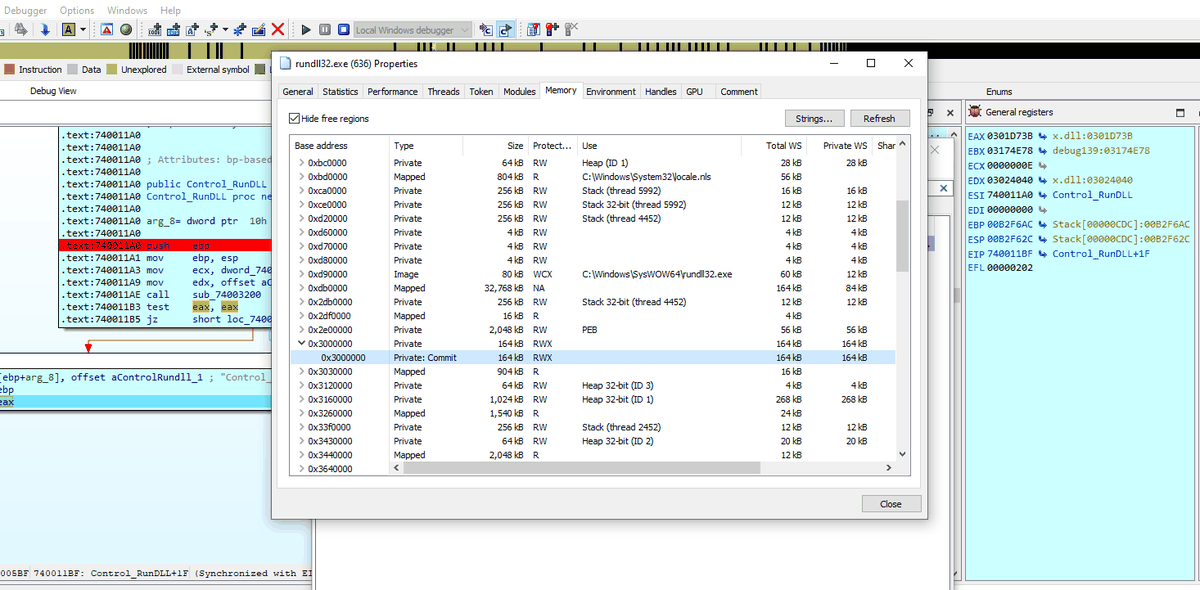Expand the 0xbc0000 Heap memory region
Viewport: 1200px width, 590px height.
301,162
